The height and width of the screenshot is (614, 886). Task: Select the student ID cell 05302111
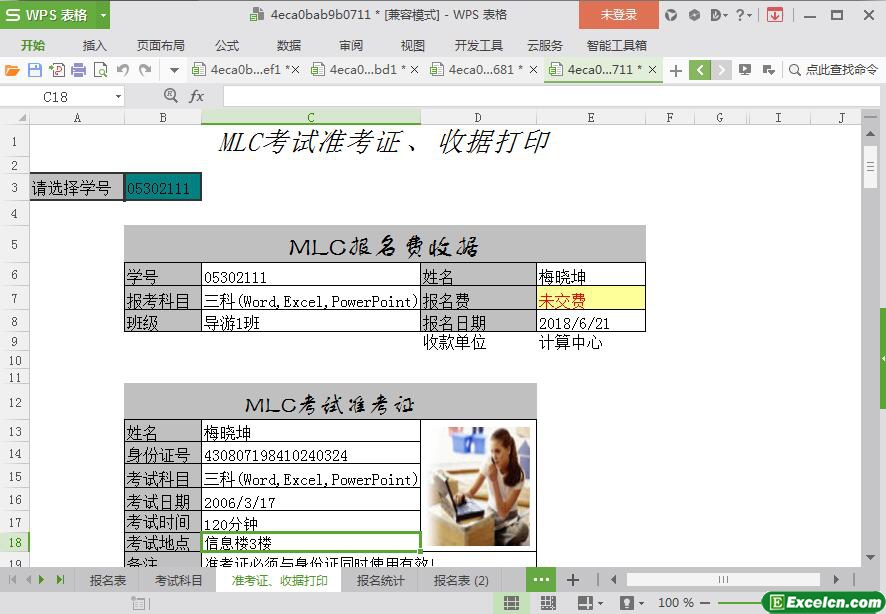click(x=162, y=188)
